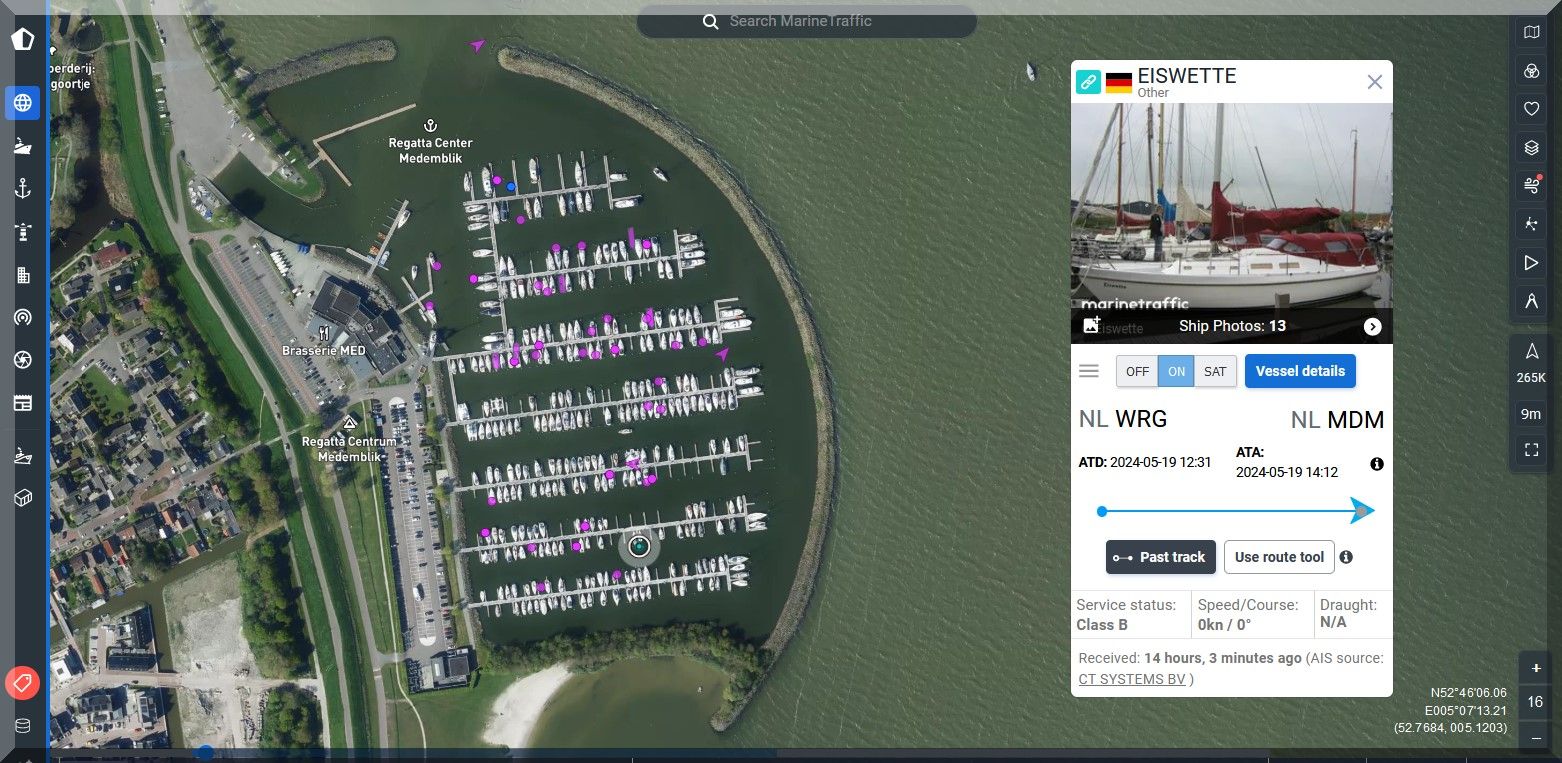Switch vessel tracking toggle to OFF
The image size is (1562, 763).
click(x=1137, y=371)
